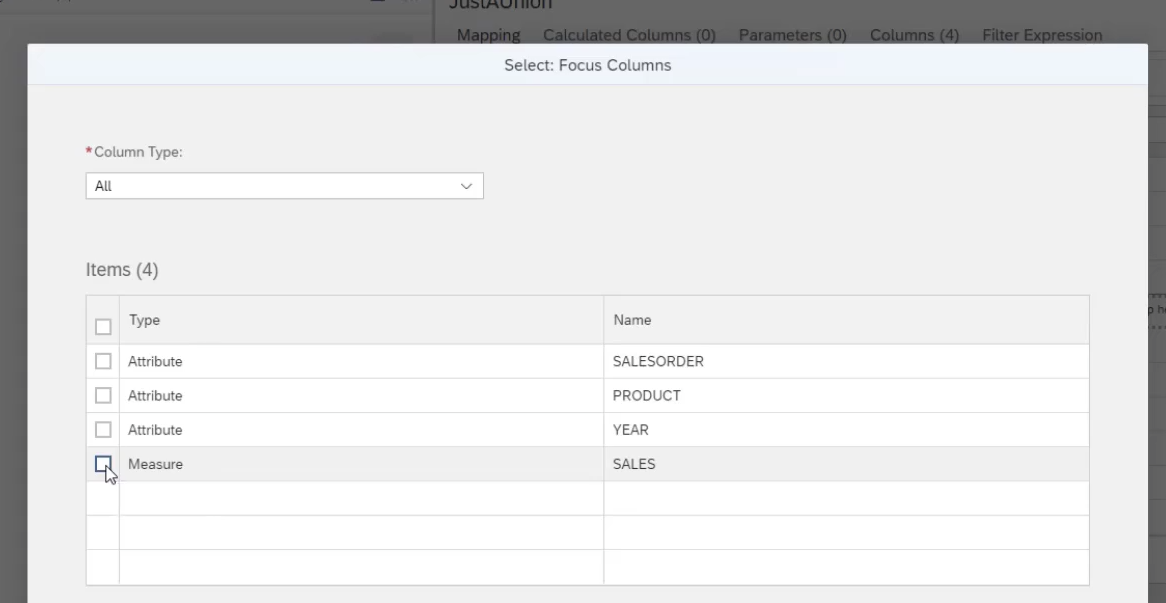Image resolution: width=1166 pixels, height=603 pixels.
Task: Click the Attribute type cell in YEAR row
Action: click(x=155, y=430)
